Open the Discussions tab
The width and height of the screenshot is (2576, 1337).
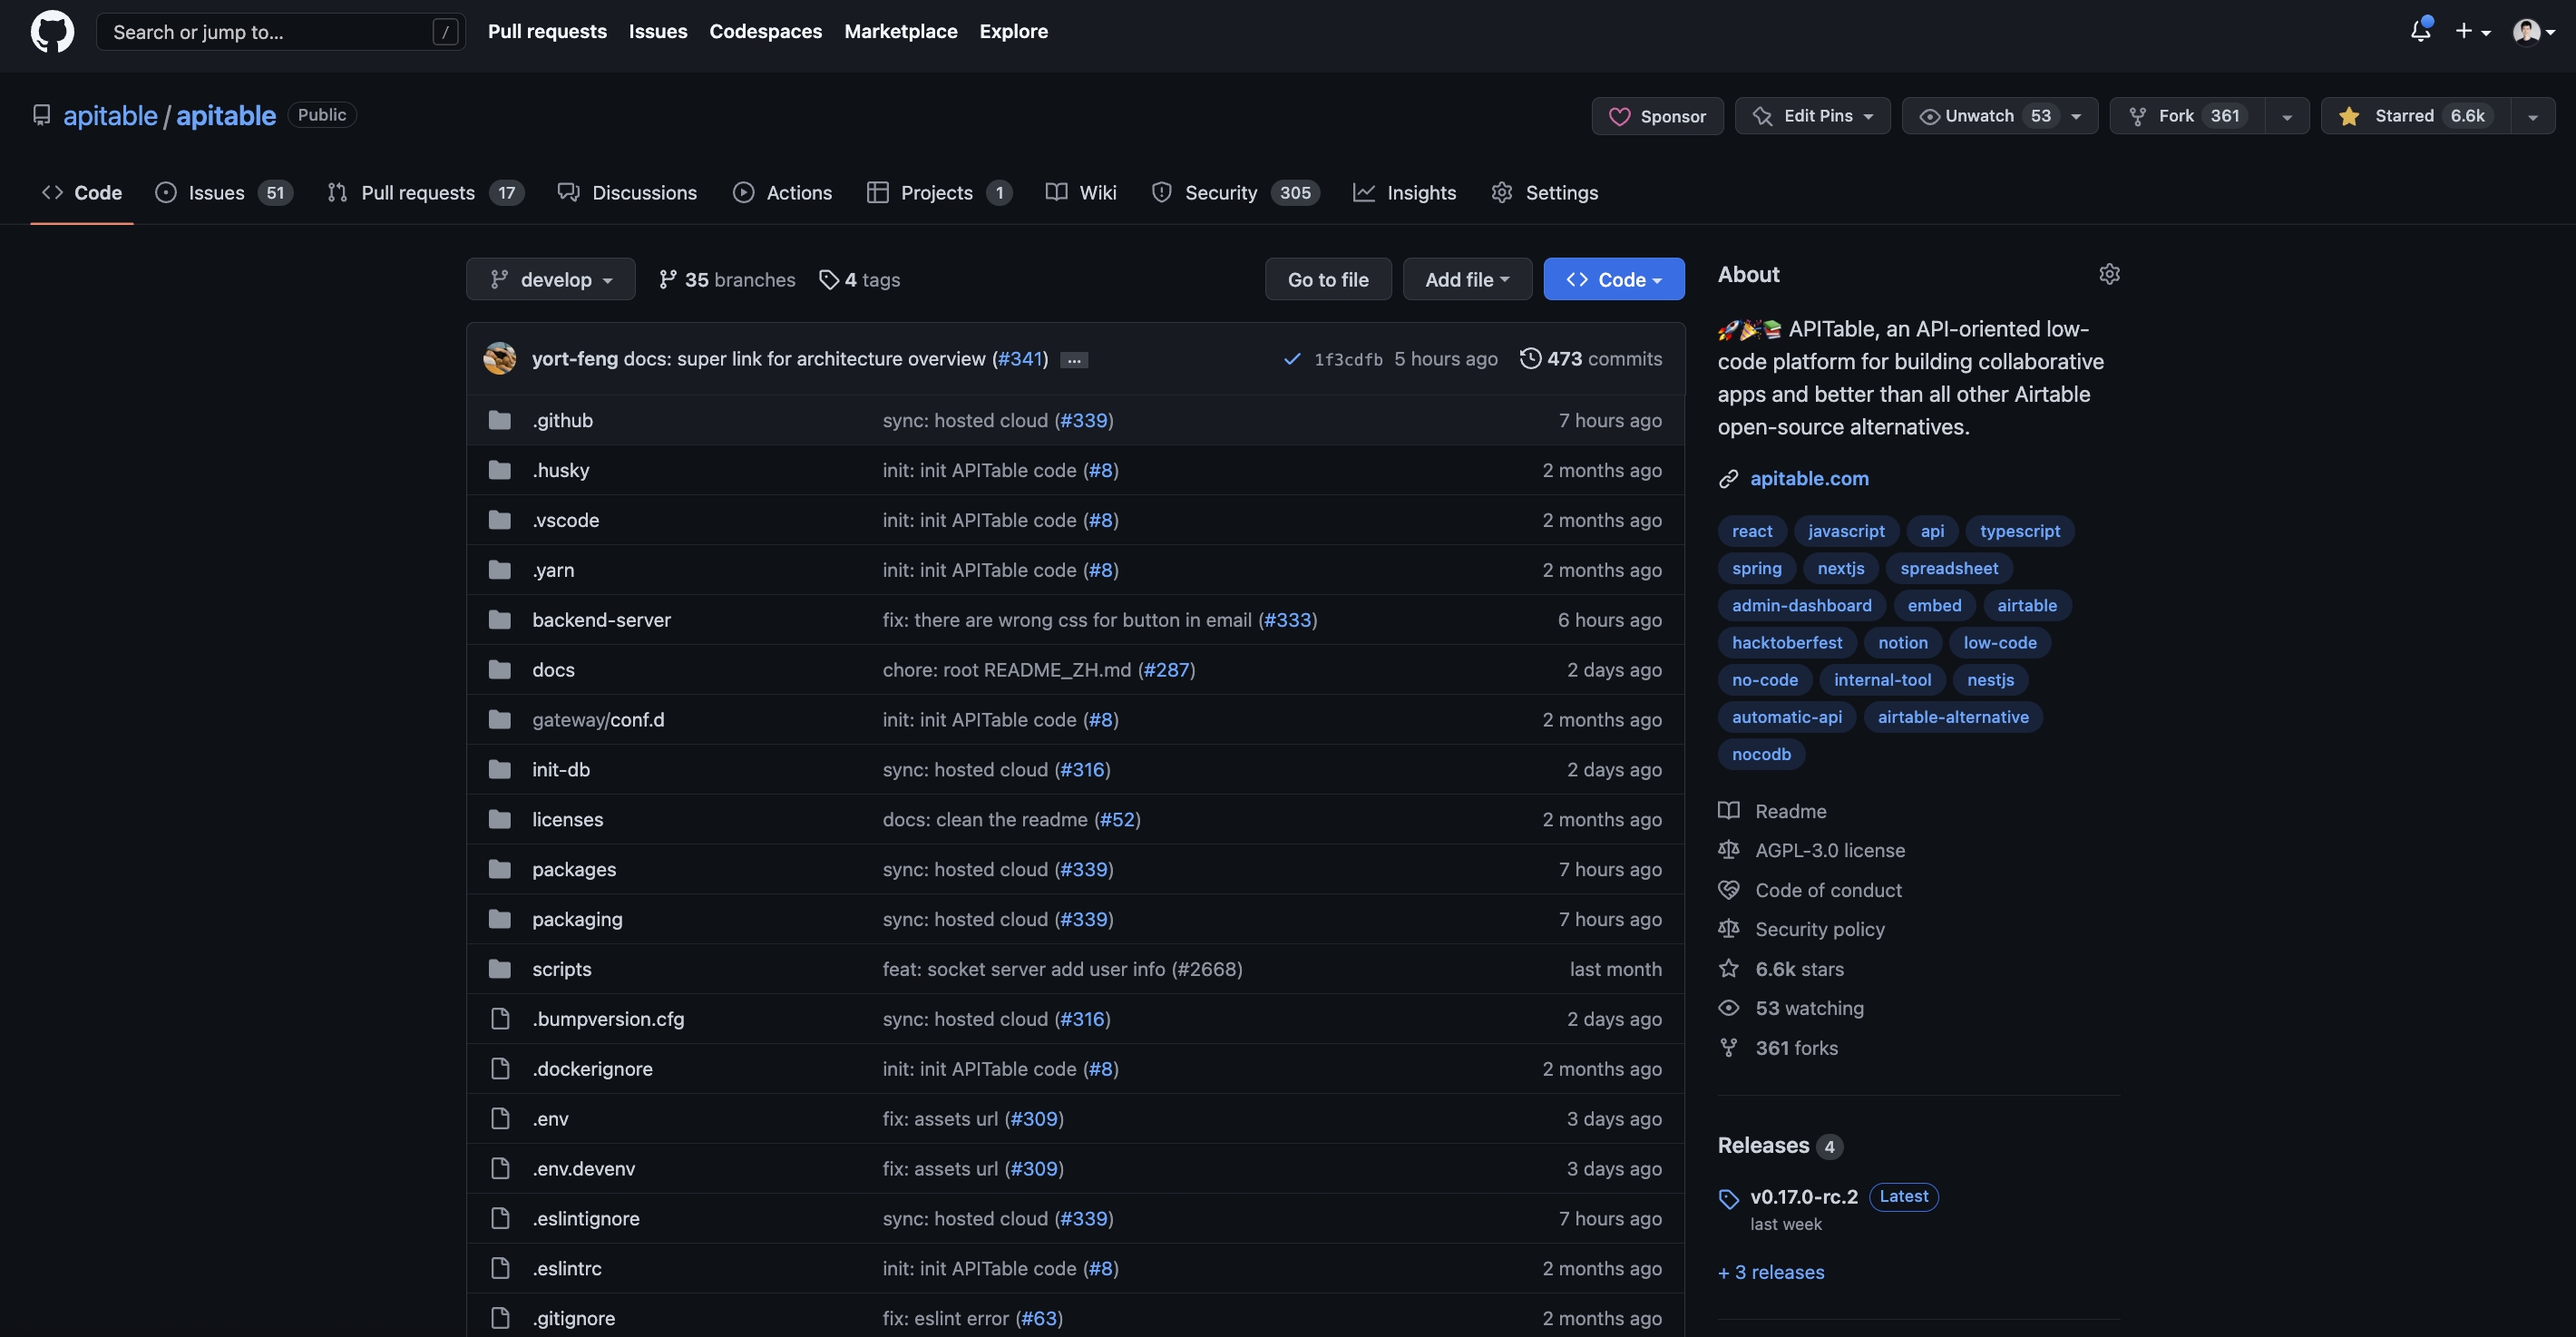[627, 193]
